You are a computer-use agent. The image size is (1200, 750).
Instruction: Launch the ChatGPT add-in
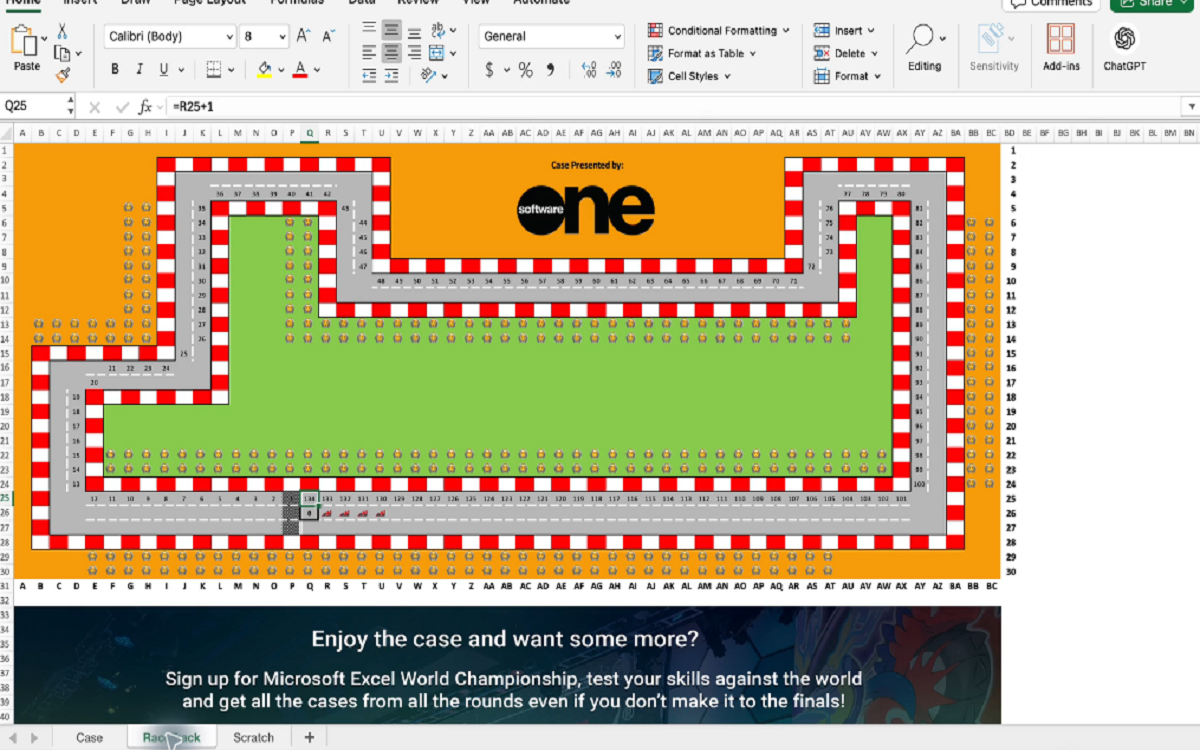[x=1125, y=48]
